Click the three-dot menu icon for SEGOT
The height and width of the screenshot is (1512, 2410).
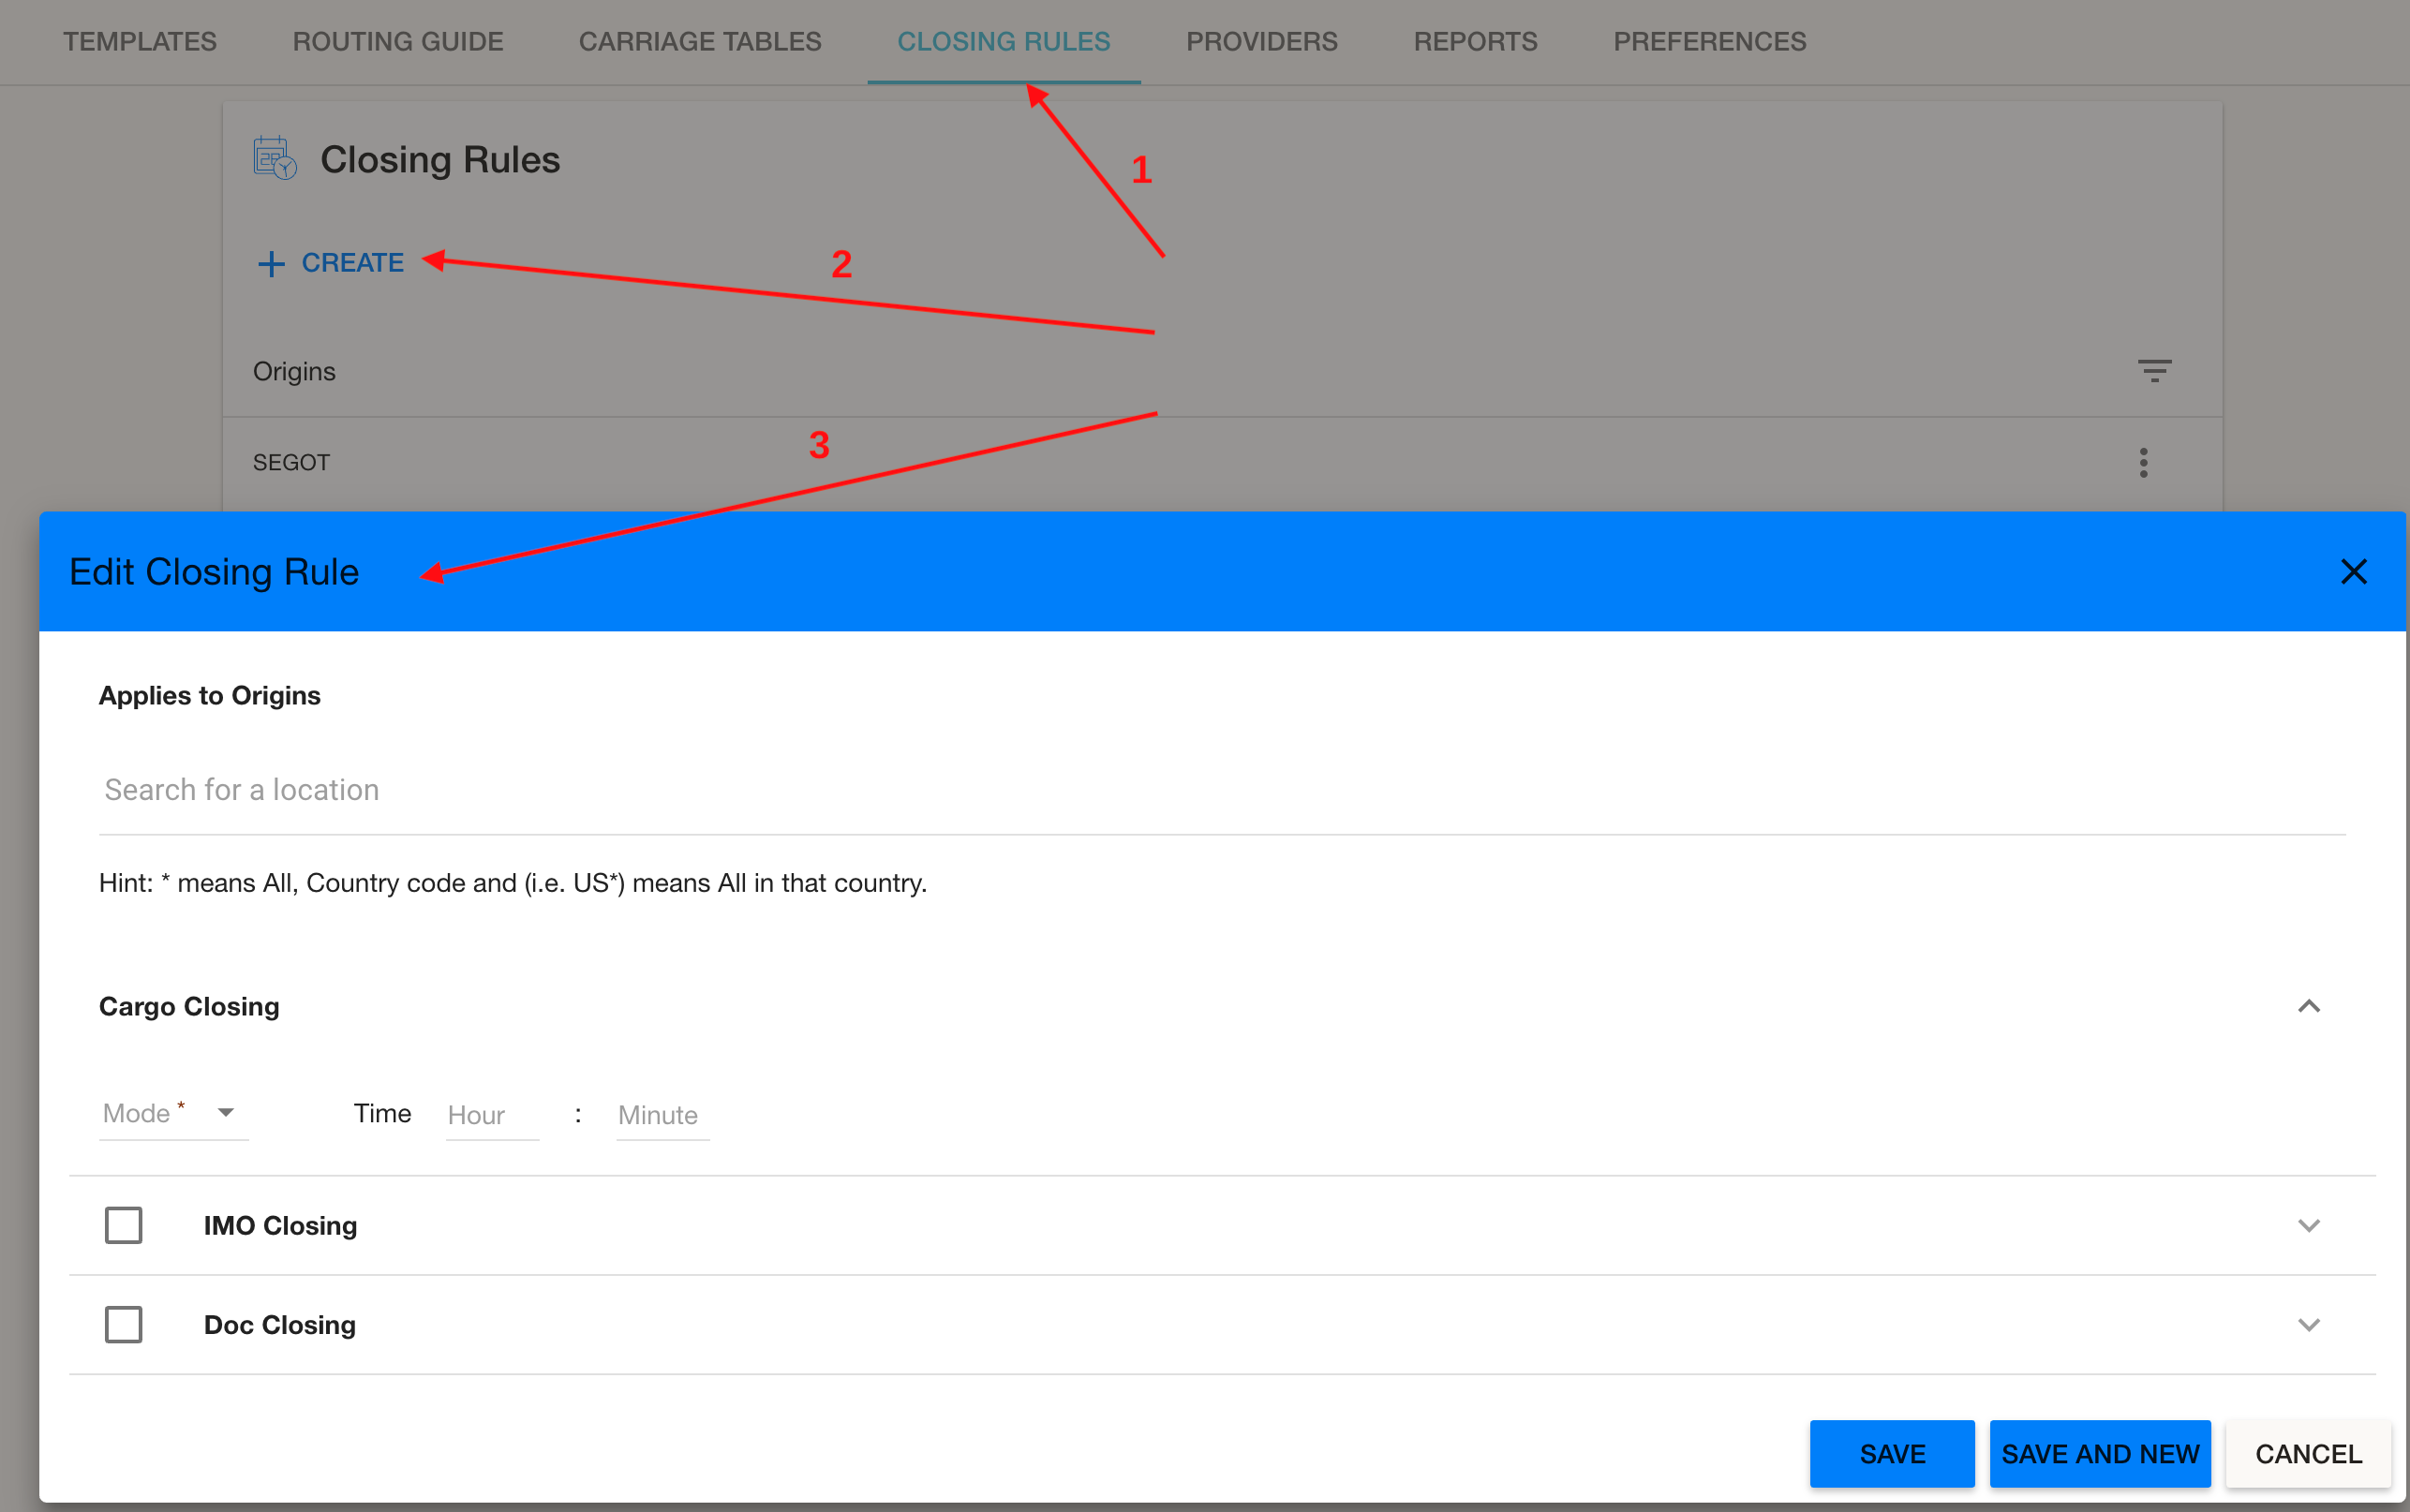(x=2144, y=462)
